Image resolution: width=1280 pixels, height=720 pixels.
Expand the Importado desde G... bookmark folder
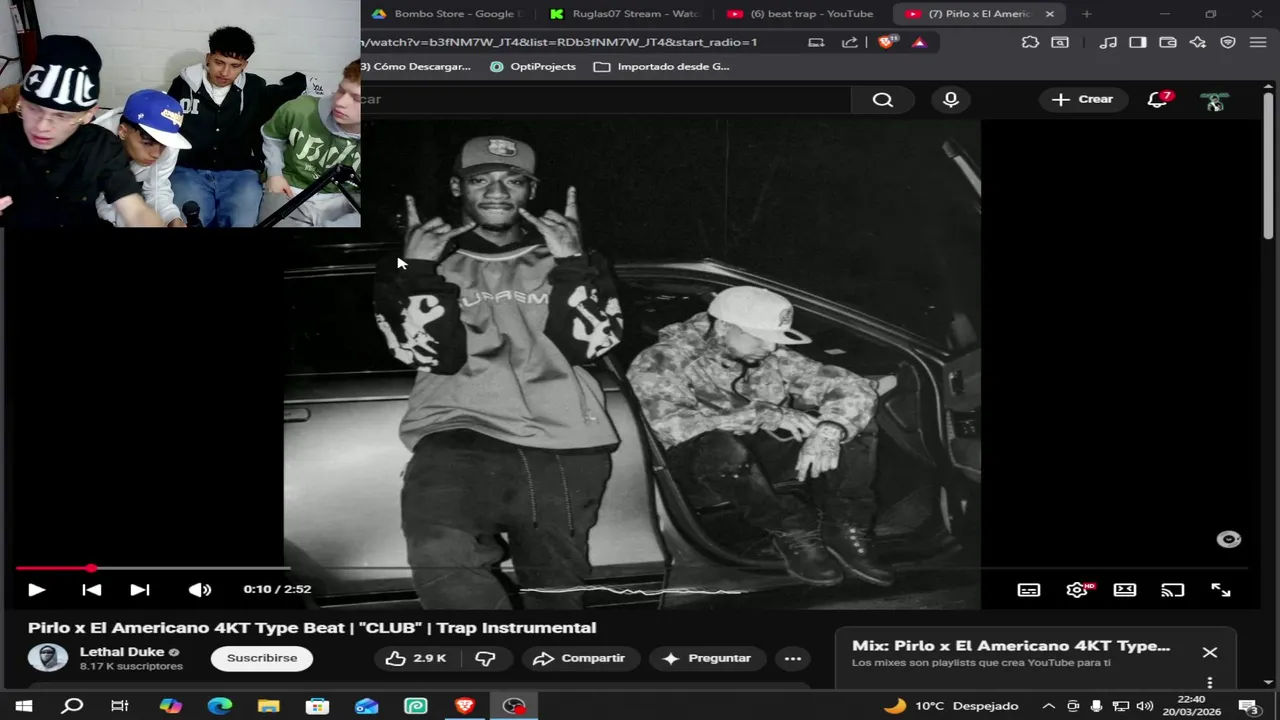tap(662, 66)
